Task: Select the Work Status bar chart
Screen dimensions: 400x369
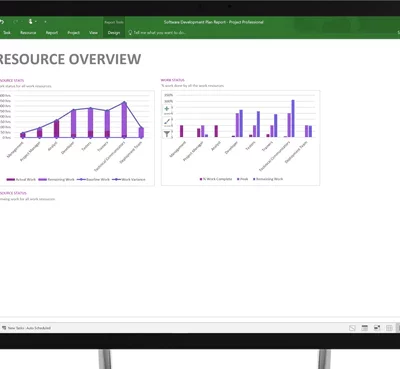Action: tap(240, 138)
